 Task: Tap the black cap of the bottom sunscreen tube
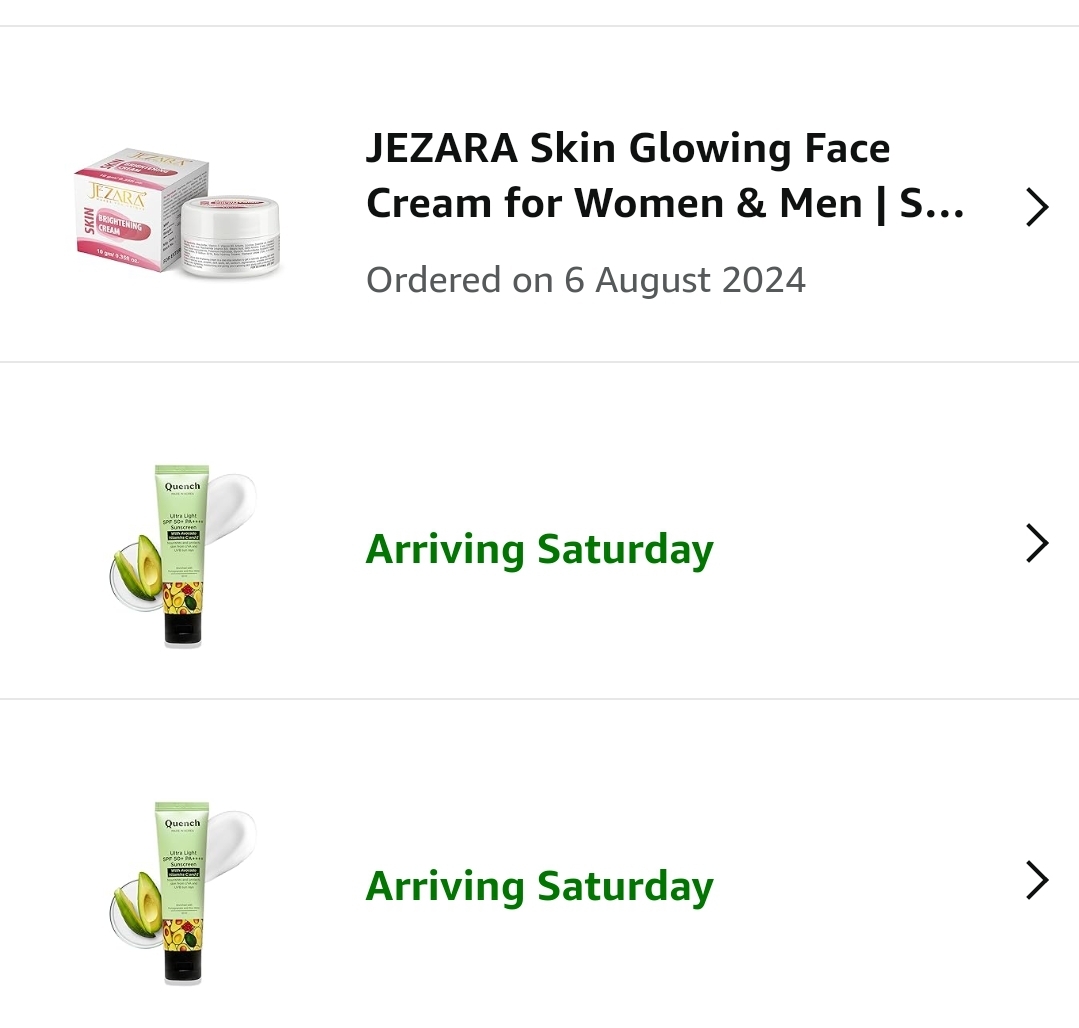click(x=182, y=967)
